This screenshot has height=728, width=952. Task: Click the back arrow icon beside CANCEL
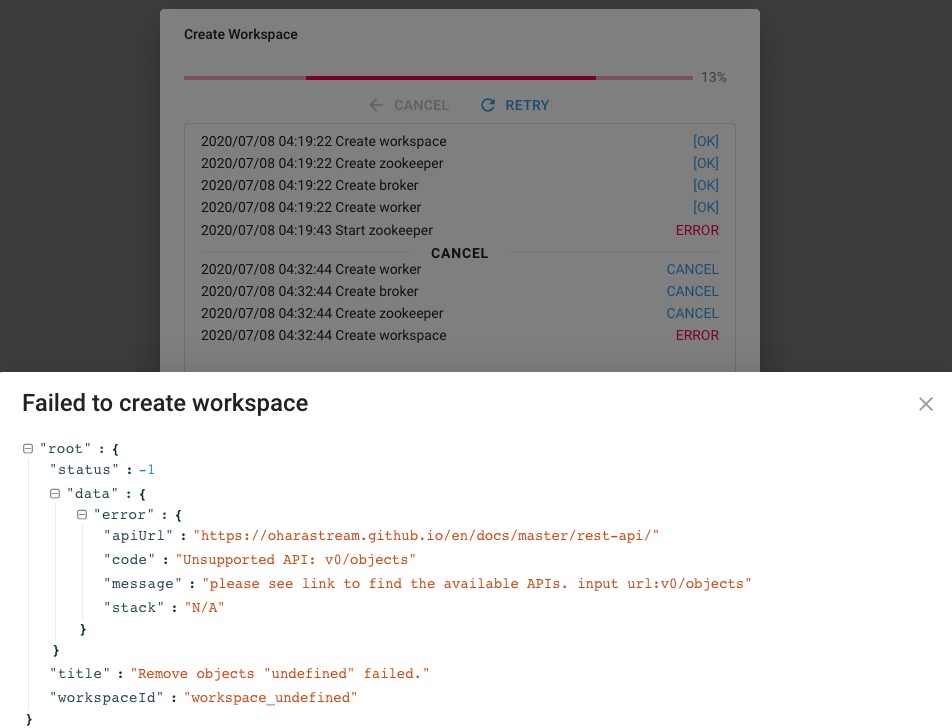coord(376,105)
